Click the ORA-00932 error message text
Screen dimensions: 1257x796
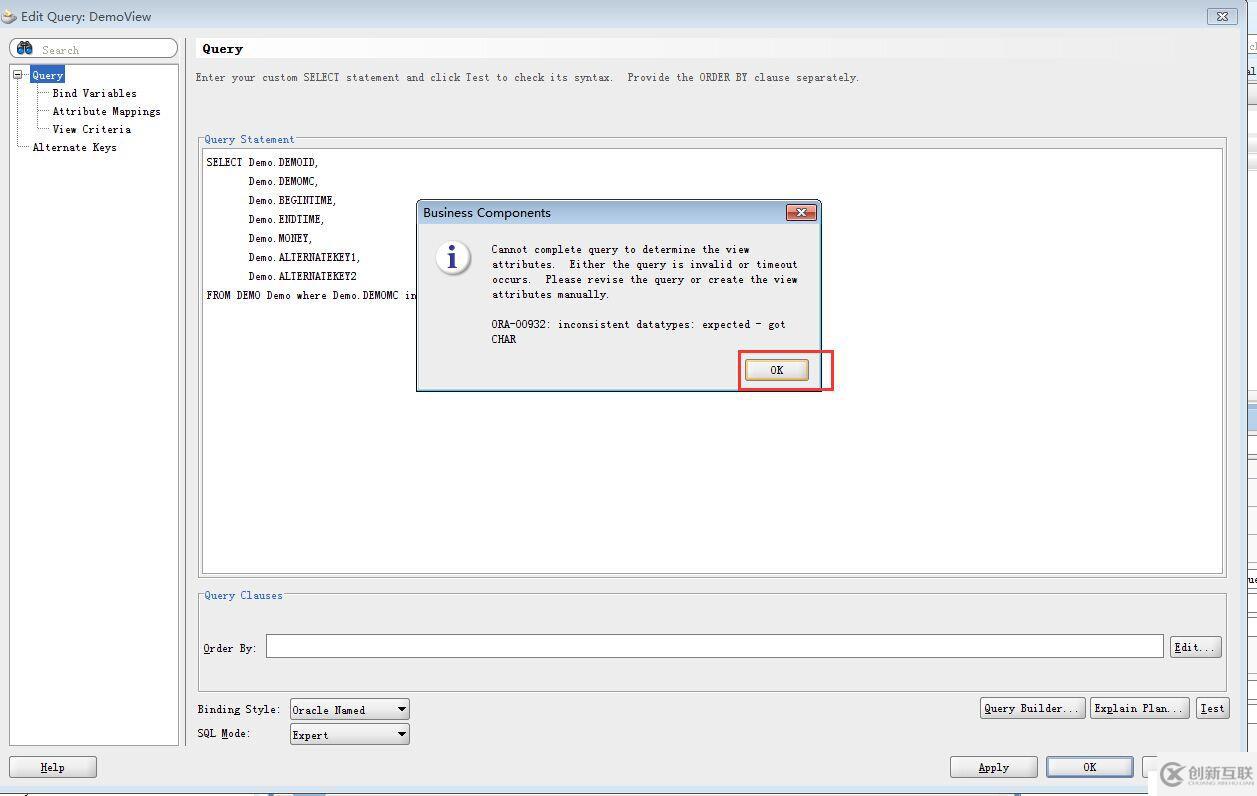[x=638, y=331]
